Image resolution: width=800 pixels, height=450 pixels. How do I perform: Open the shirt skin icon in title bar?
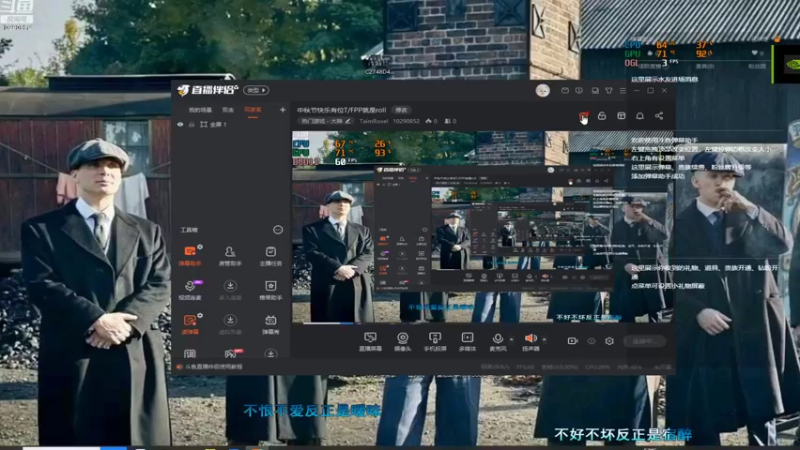click(609, 90)
